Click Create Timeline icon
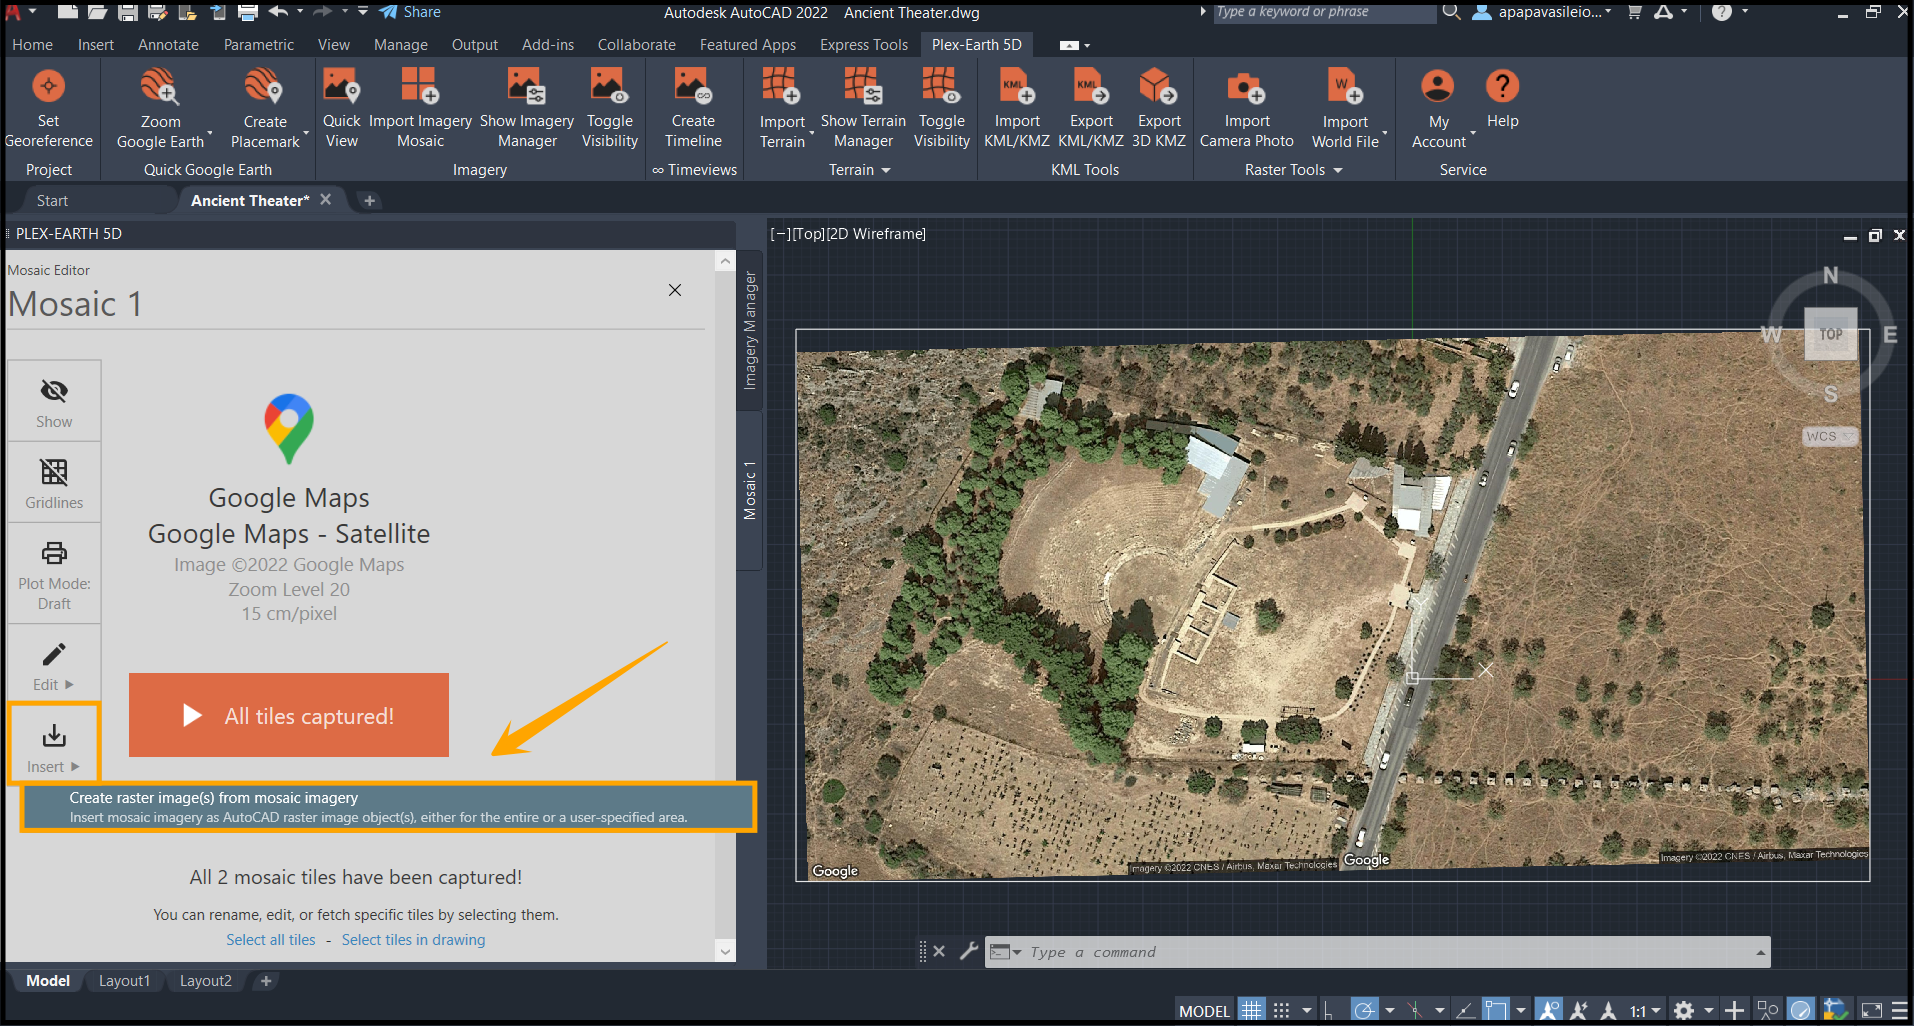 pos(693,108)
